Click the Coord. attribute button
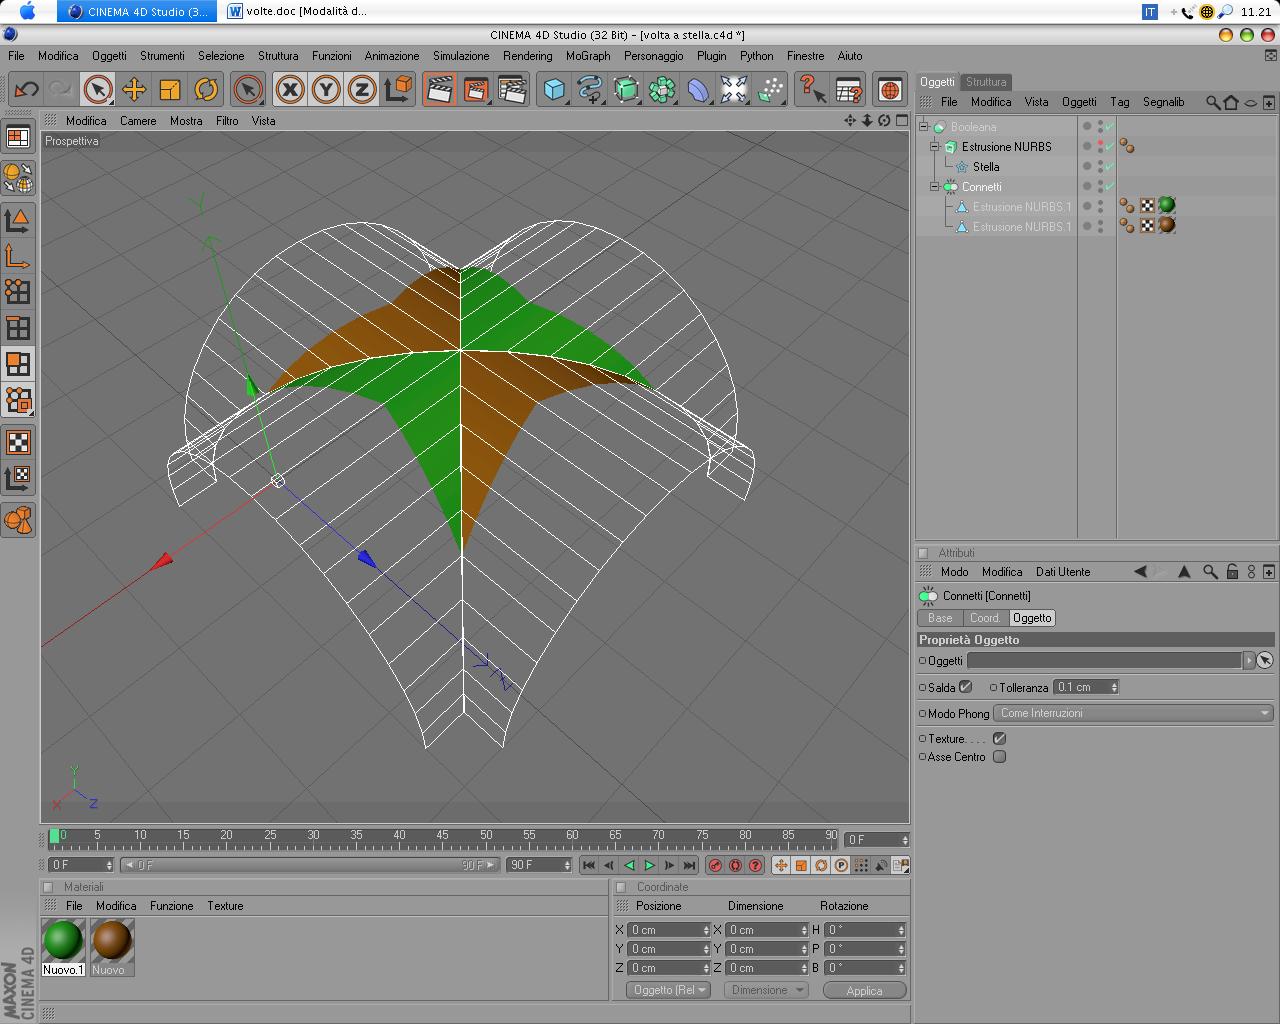The image size is (1280, 1024). [984, 618]
